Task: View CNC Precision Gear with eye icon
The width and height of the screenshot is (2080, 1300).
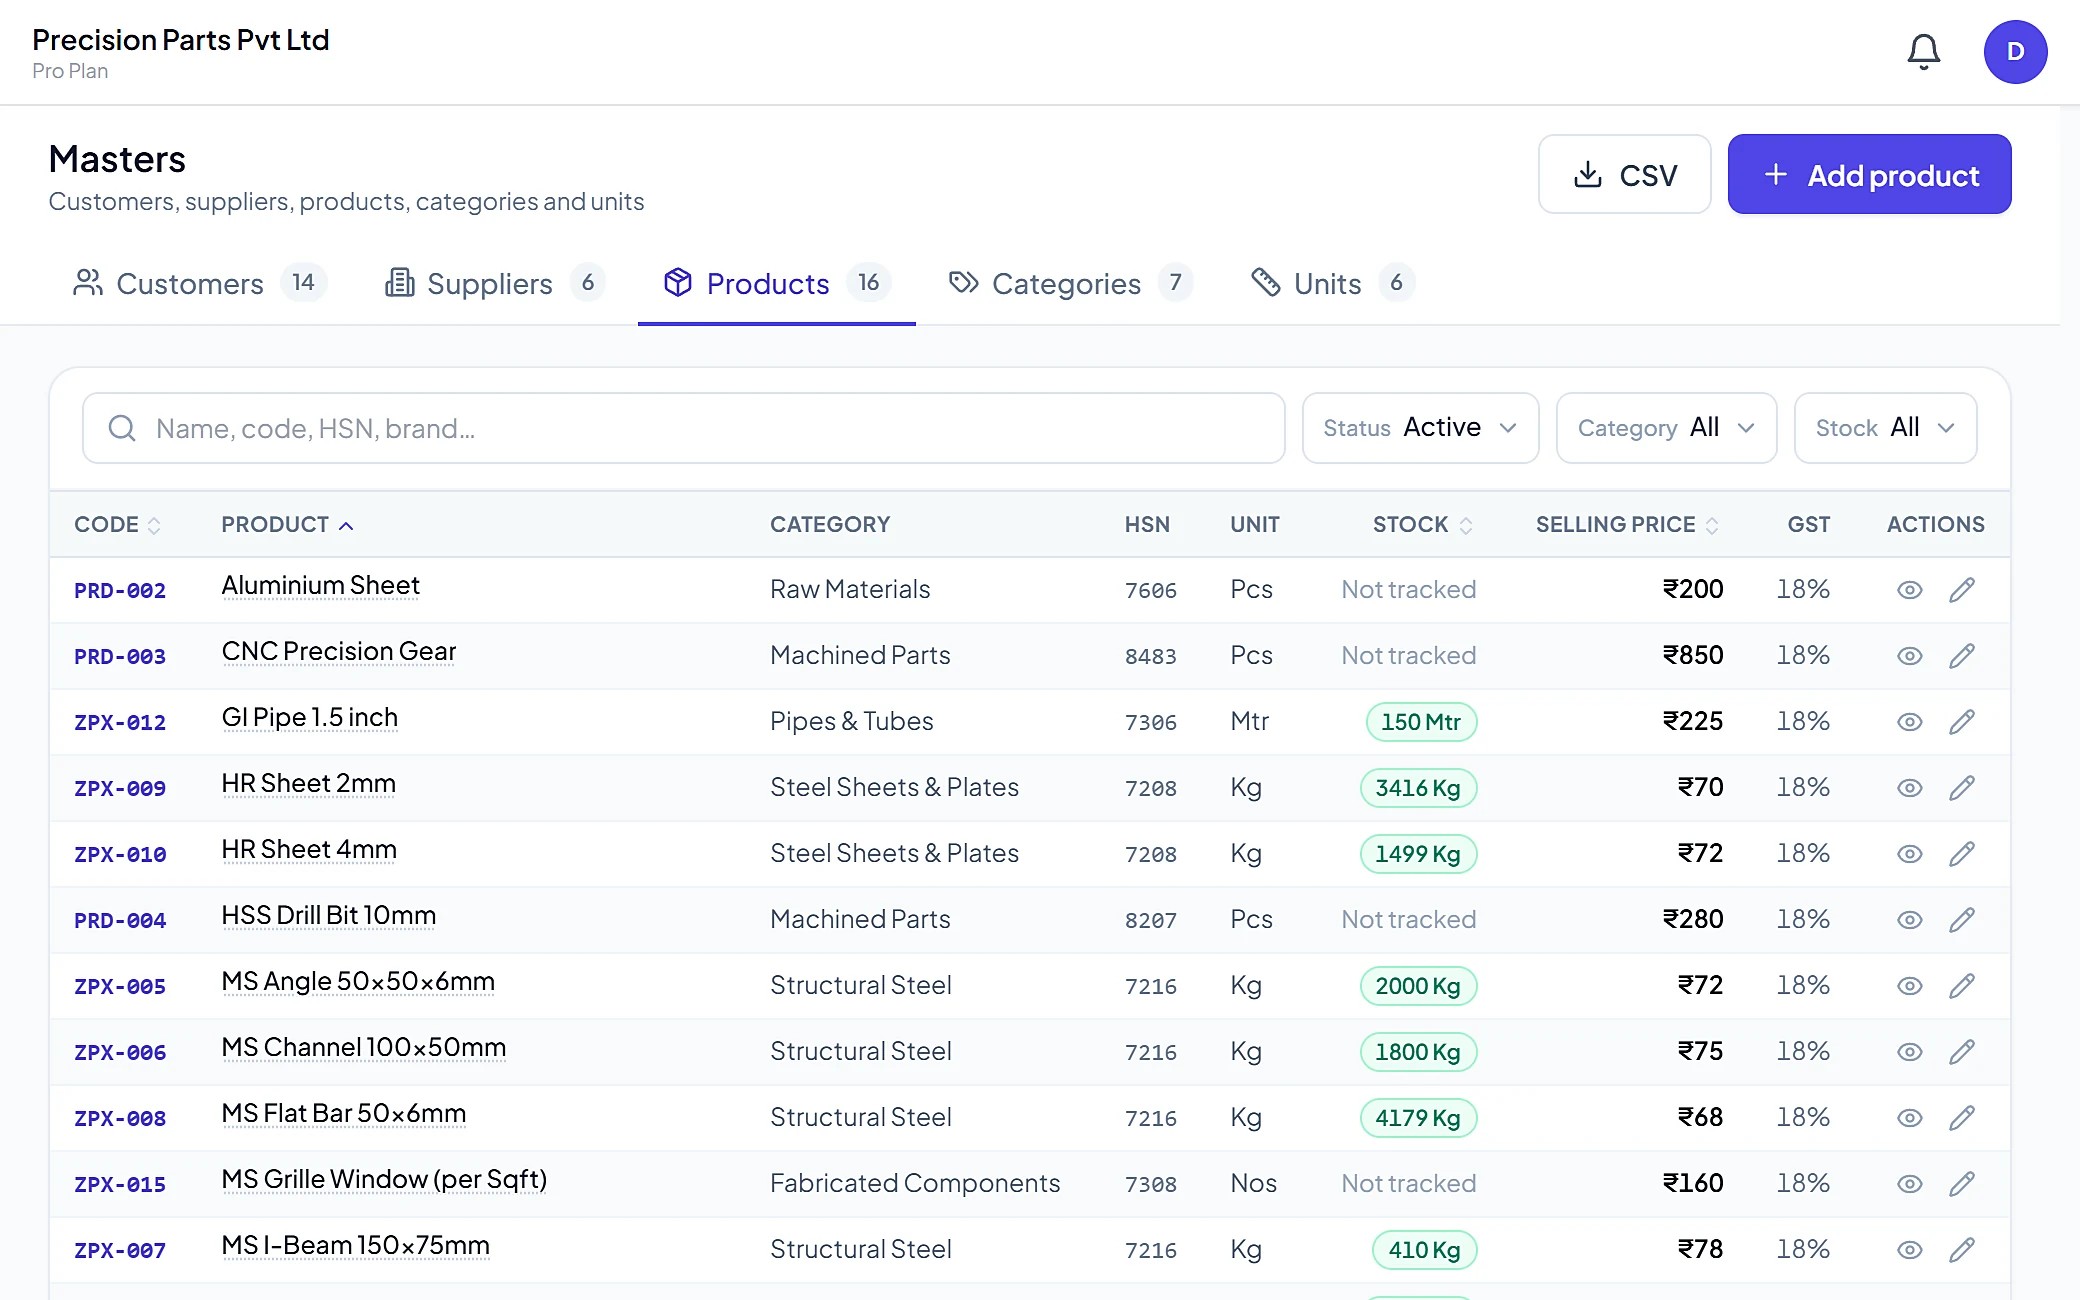Action: click(1909, 656)
